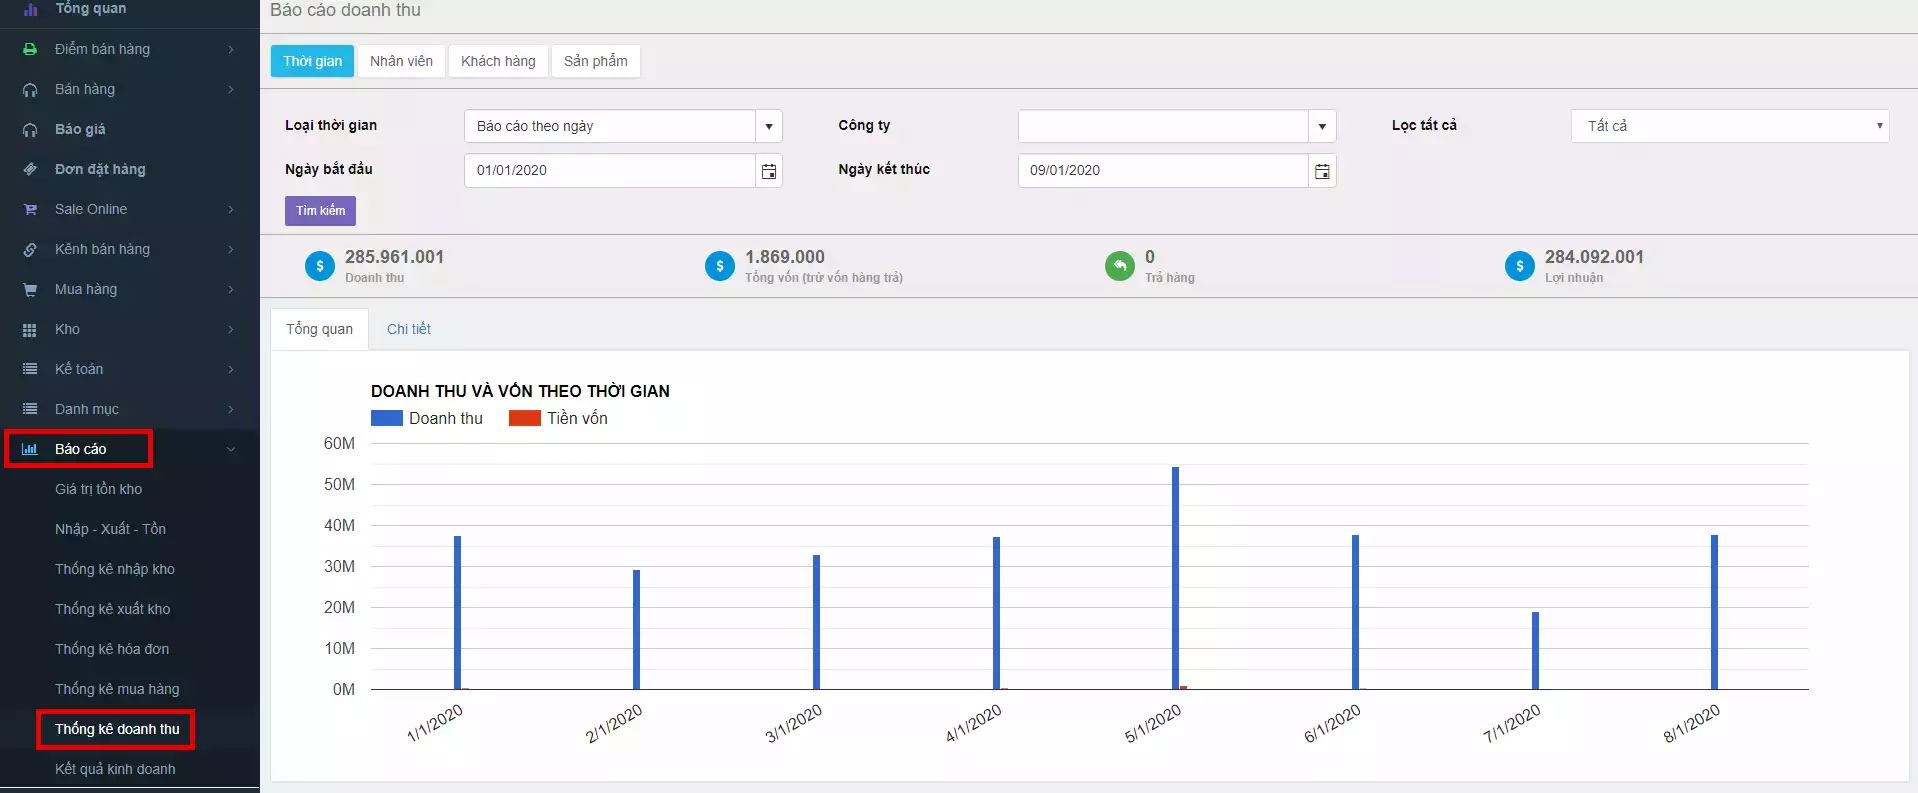Viewport: 1918px width, 793px height.
Task: Click the Ngày bắt đầu date field
Action: coord(610,171)
